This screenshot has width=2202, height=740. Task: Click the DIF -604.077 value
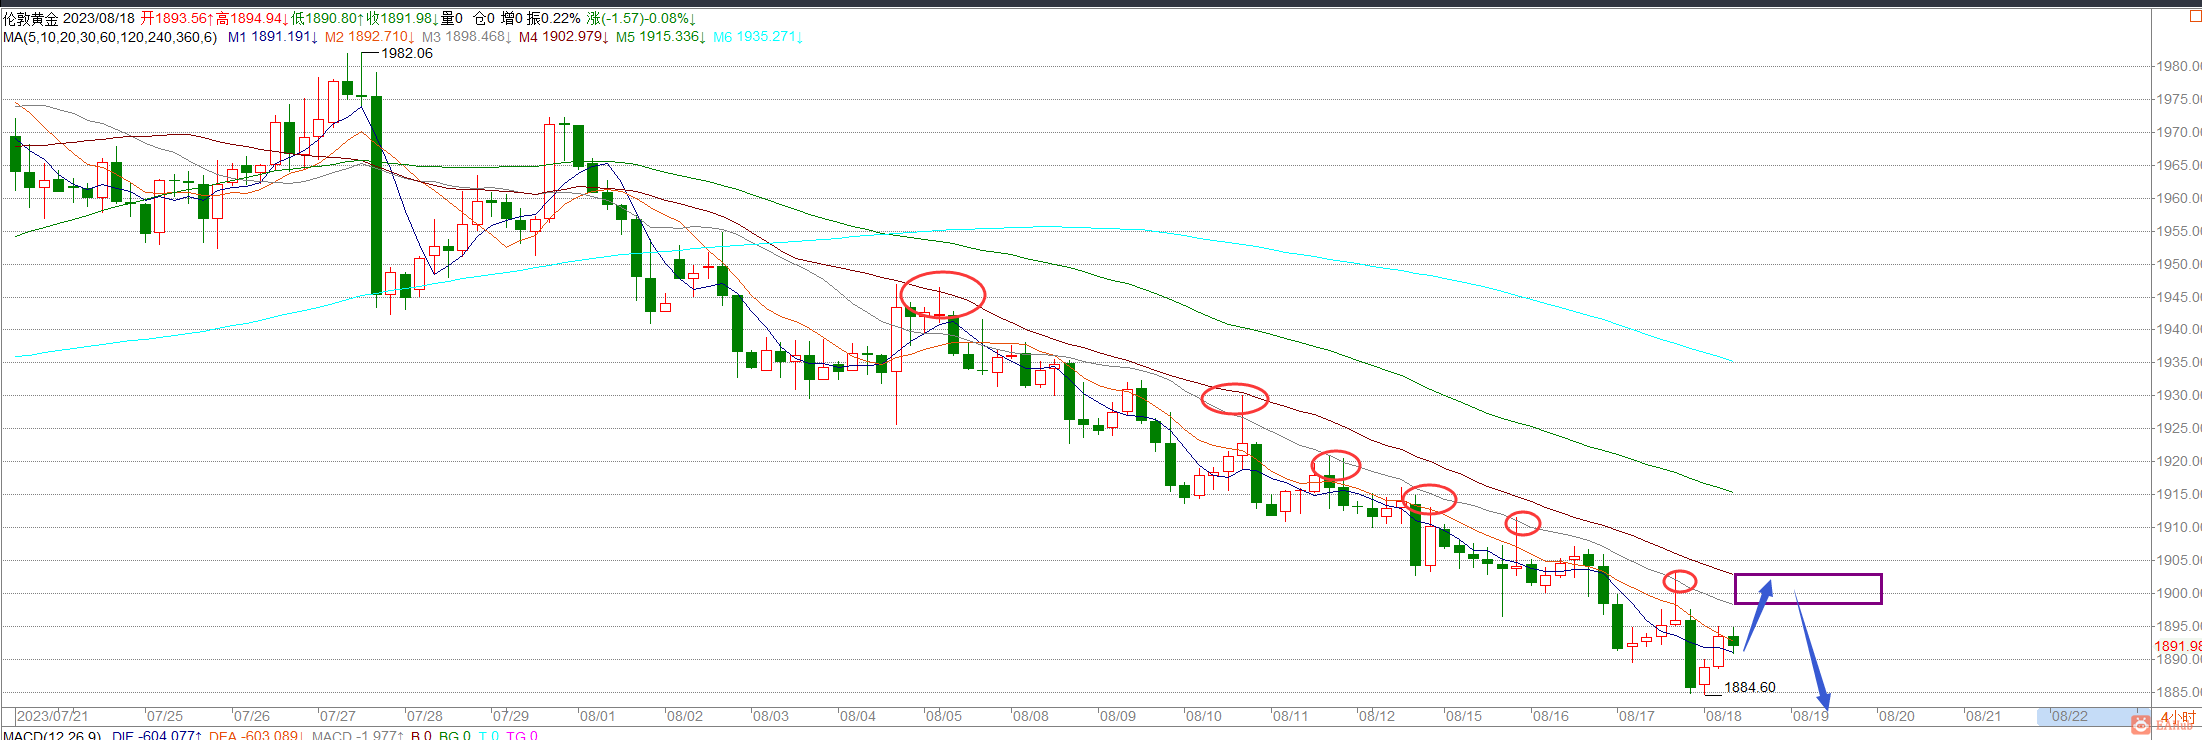pos(157,736)
